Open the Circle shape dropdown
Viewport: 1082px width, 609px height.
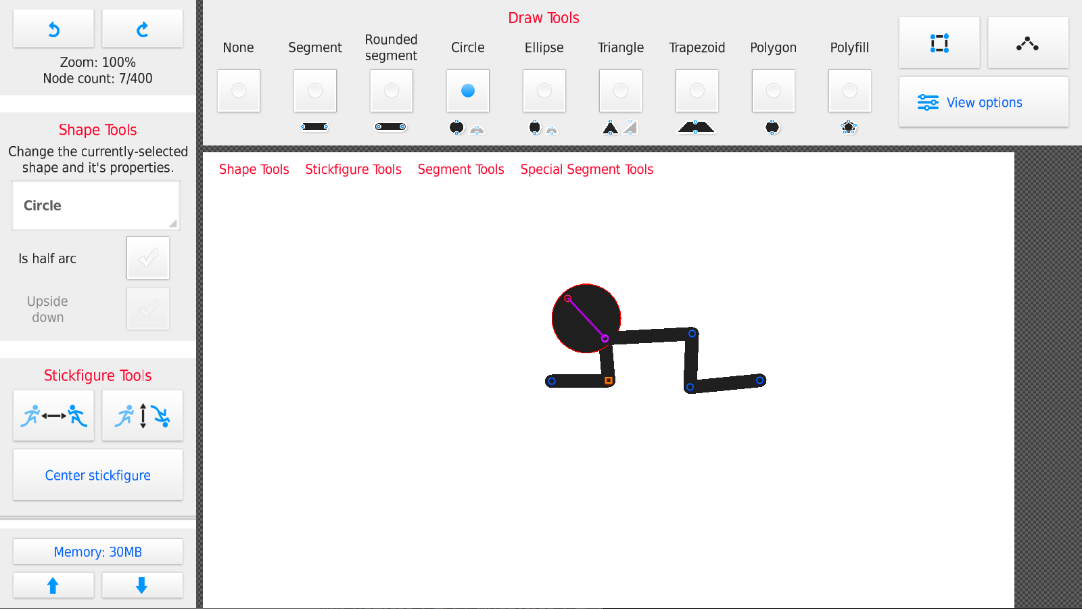click(x=96, y=206)
